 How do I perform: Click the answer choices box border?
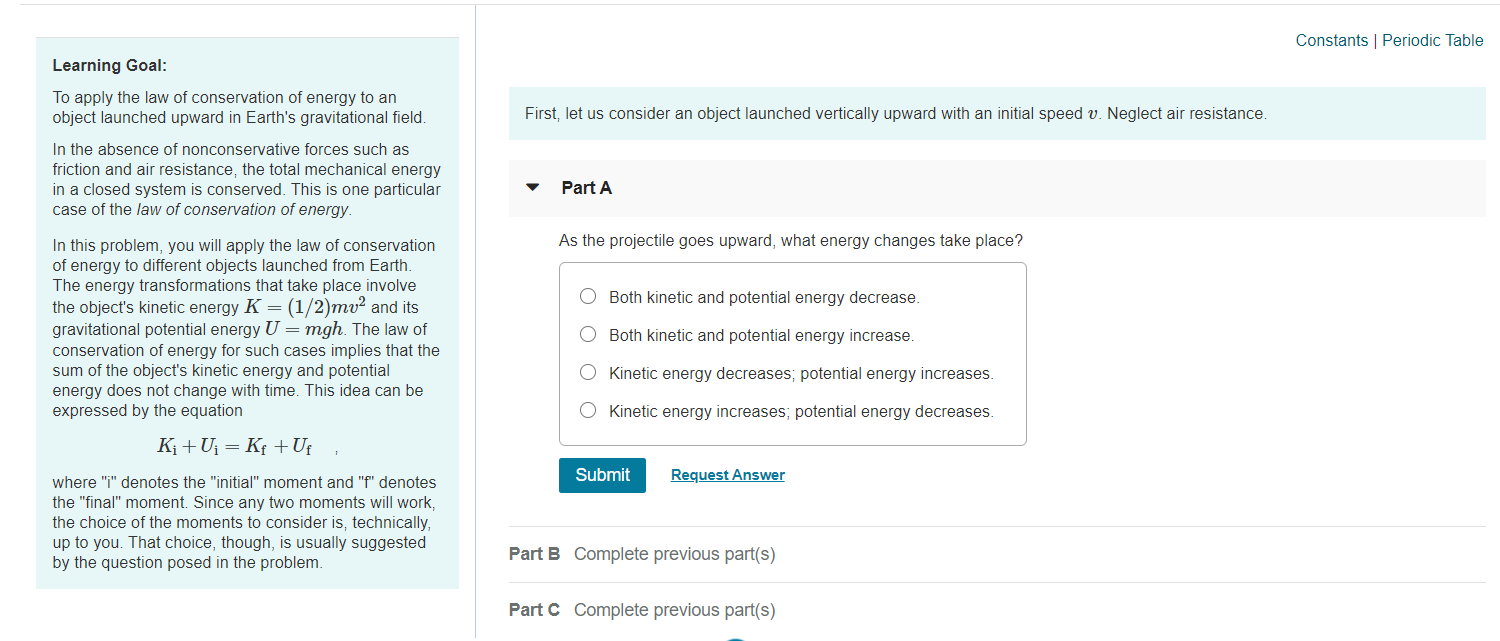click(793, 263)
